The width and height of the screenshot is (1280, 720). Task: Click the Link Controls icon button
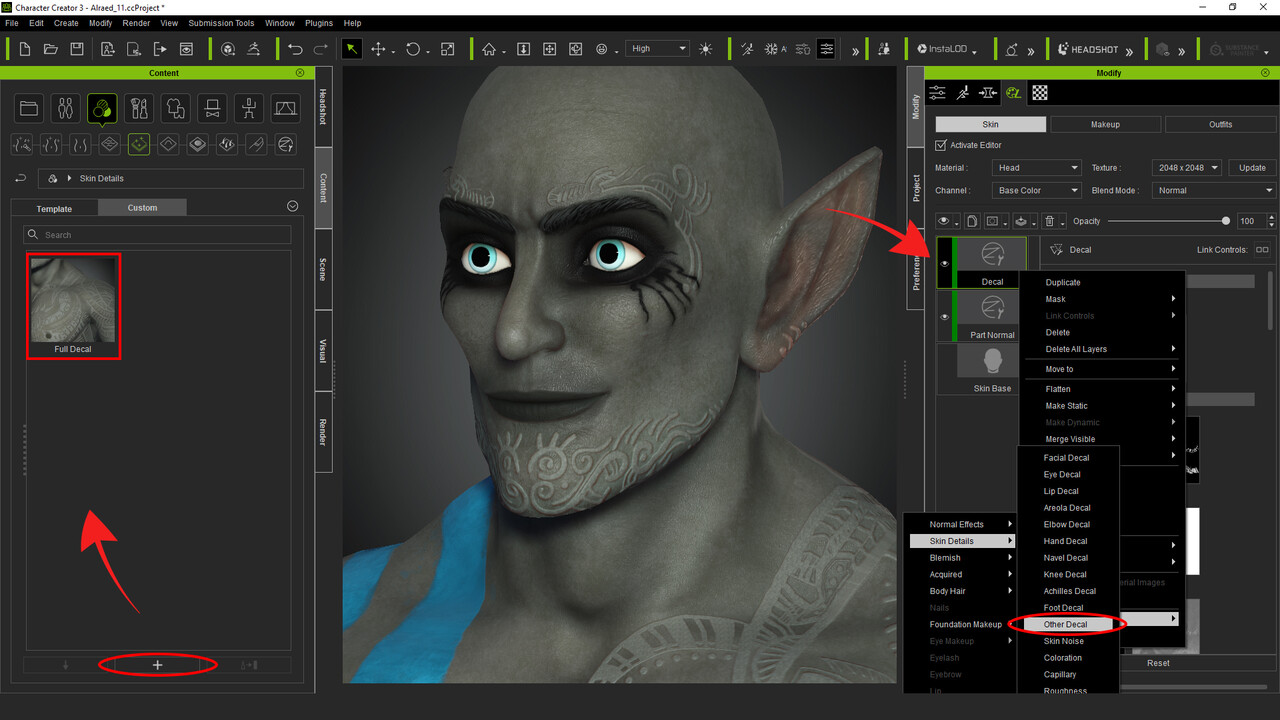point(1262,250)
